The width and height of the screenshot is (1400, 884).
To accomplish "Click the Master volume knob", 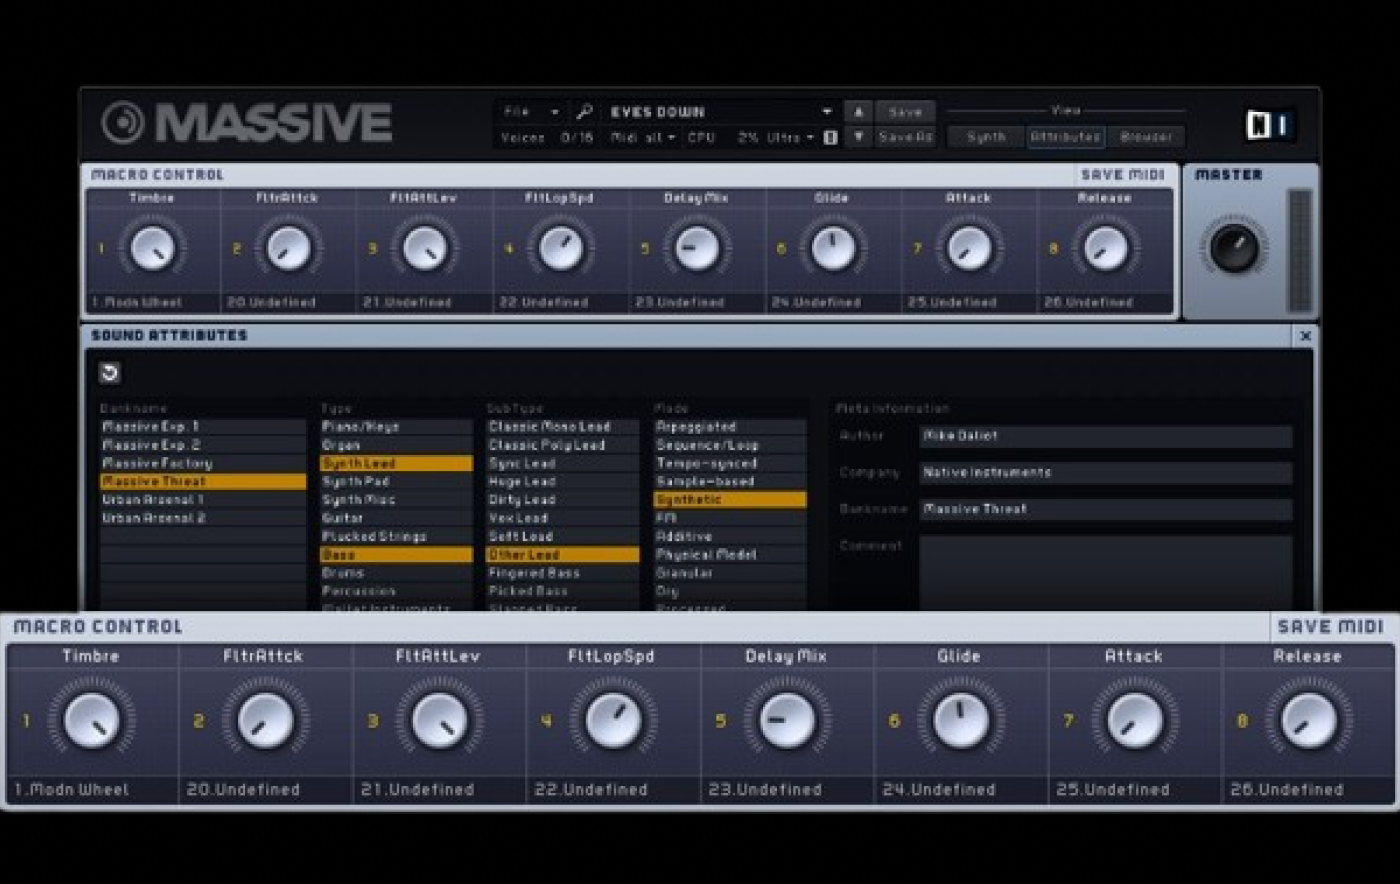I will [x=1234, y=248].
